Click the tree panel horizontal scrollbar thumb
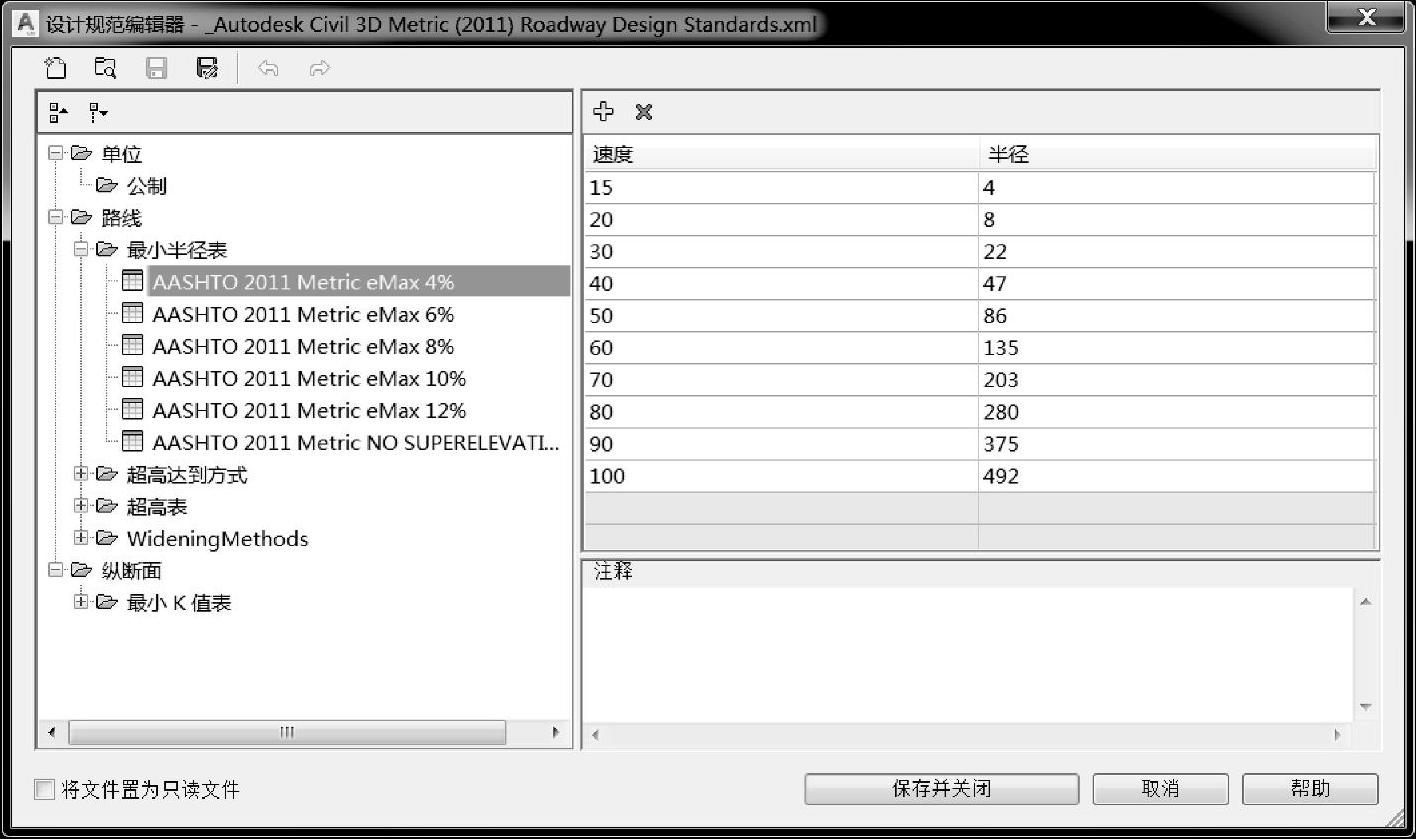The image size is (1416, 839). [287, 732]
